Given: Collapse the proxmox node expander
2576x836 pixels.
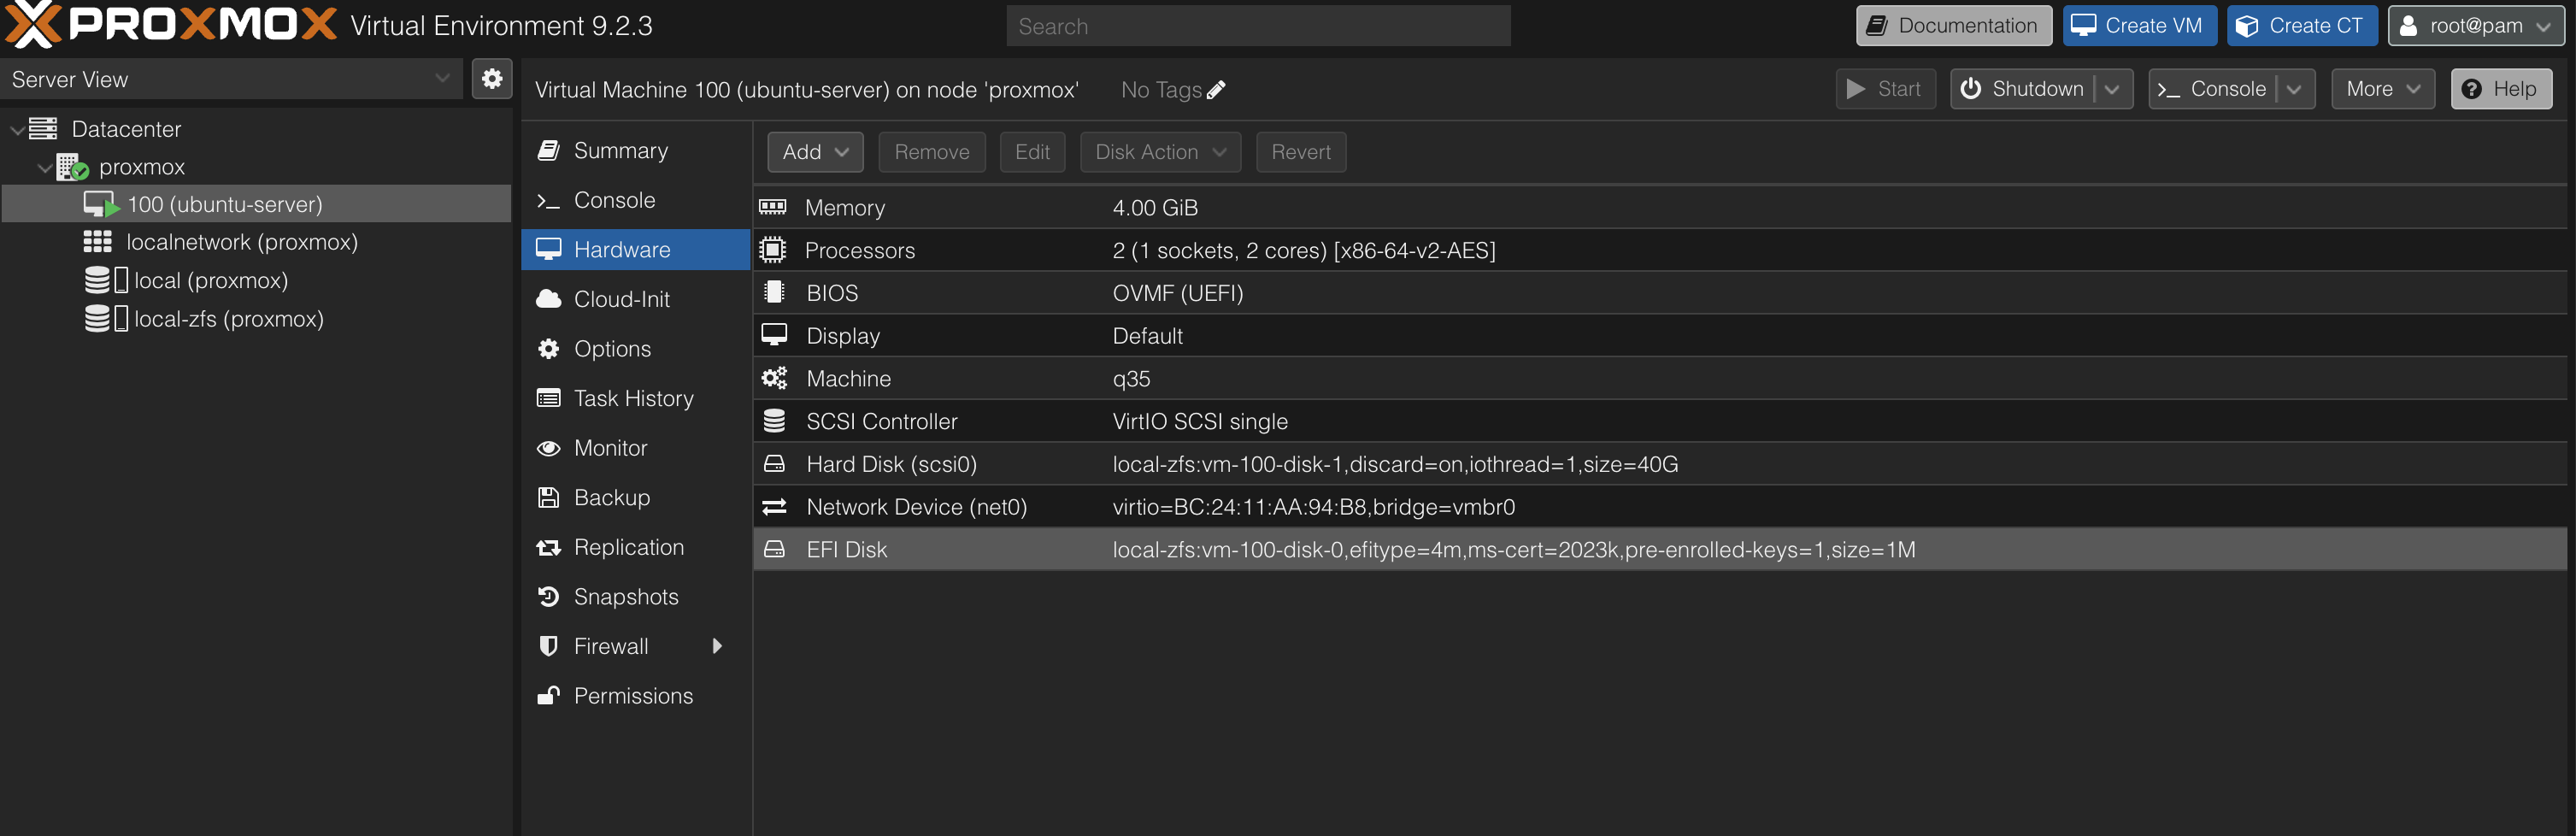Looking at the screenshot, I should (44, 168).
